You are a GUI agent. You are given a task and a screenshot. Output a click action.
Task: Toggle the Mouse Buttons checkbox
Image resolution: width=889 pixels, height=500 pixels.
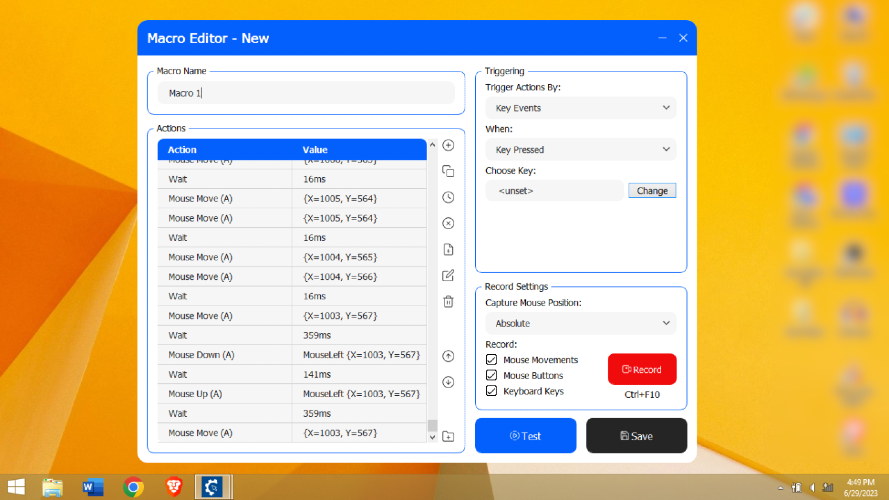[x=492, y=375]
